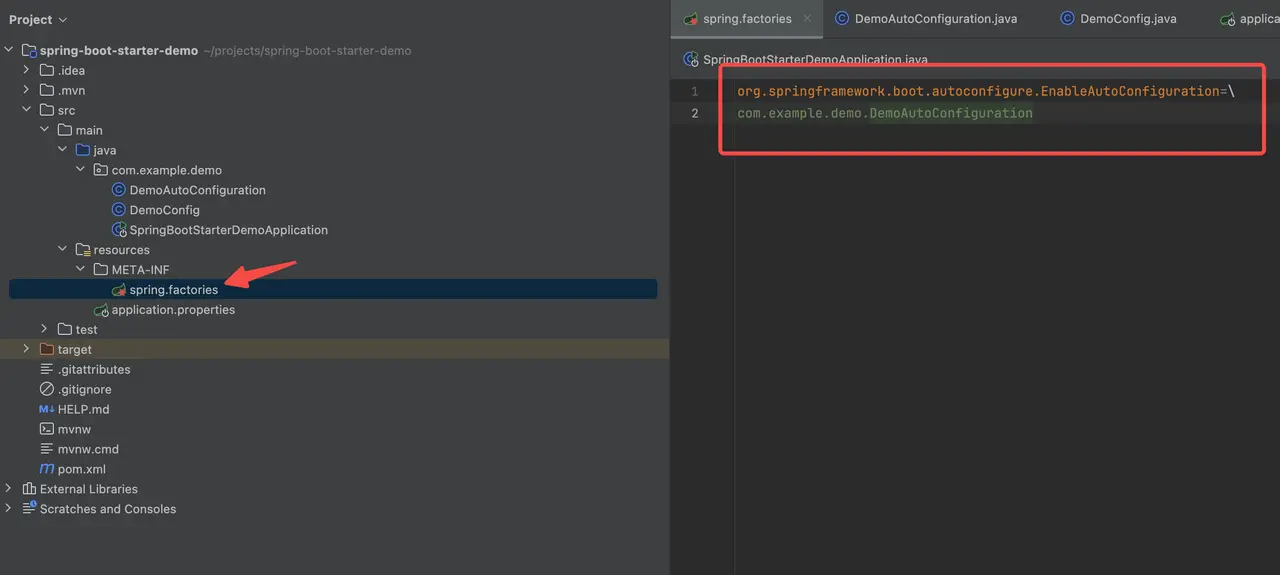Collapse the resources folder arrow
Image resolution: width=1280 pixels, height=575 pixels.
[63, 250]
